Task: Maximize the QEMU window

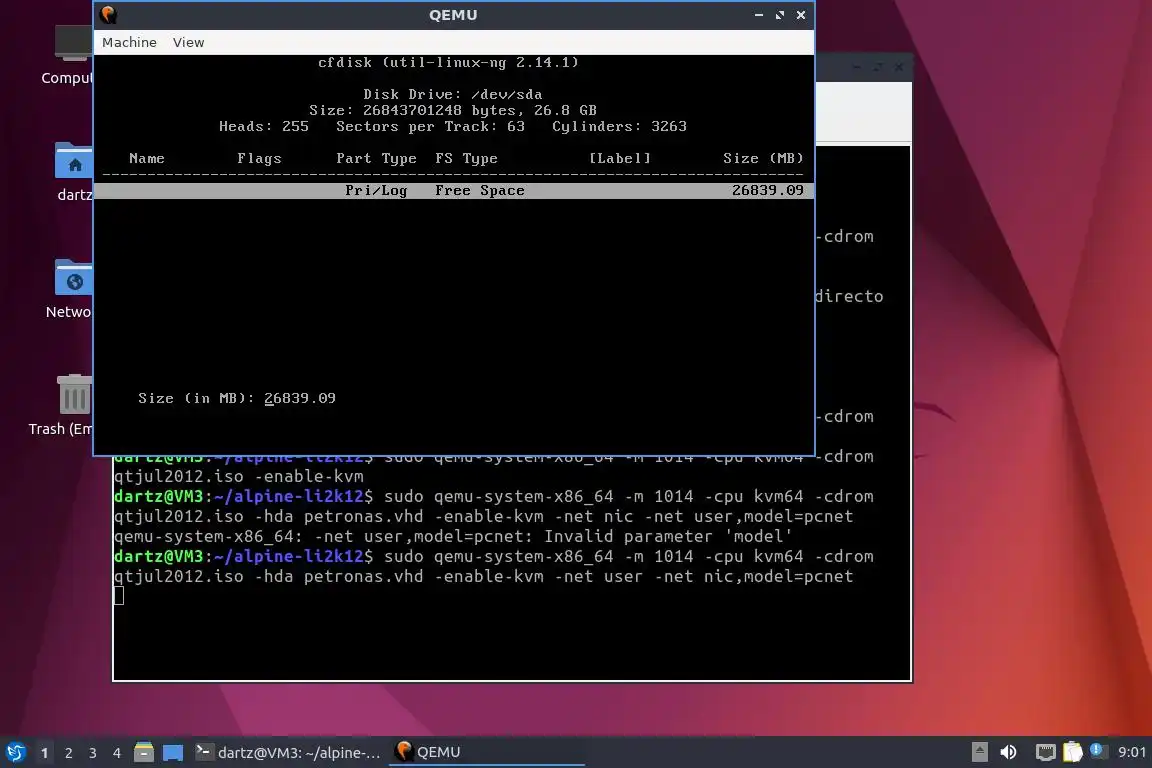Action: pyautogui.click(x=780, y=15)
